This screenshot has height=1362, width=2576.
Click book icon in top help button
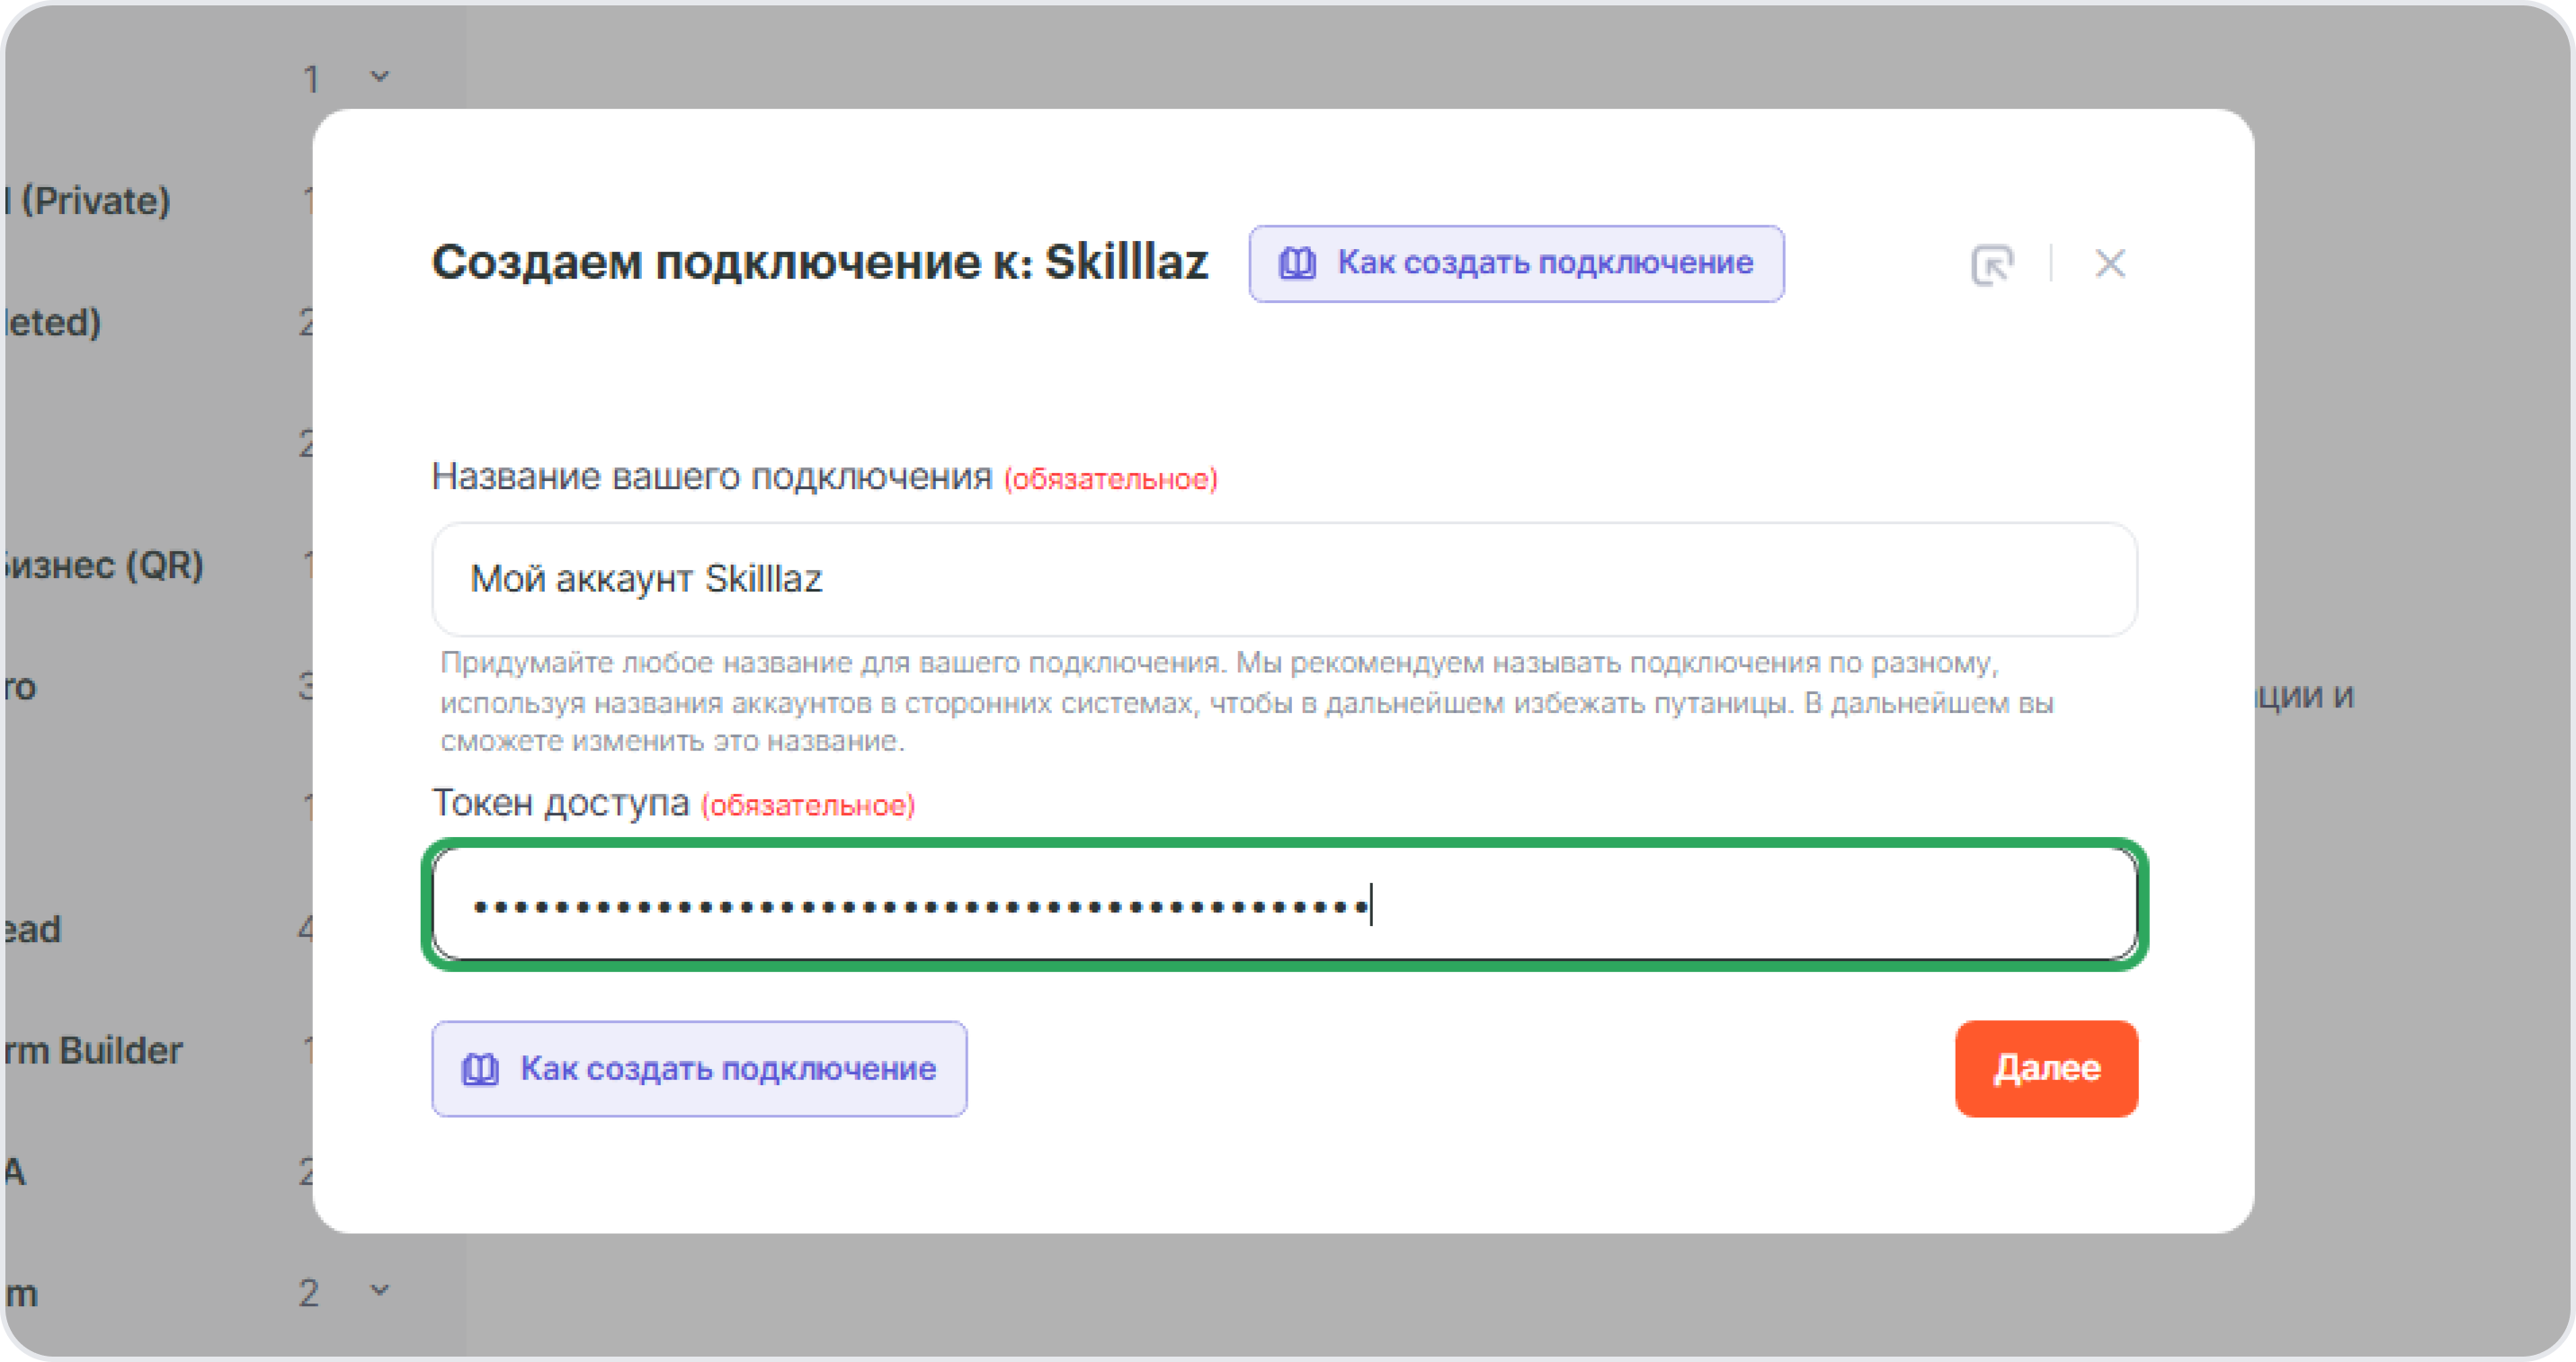coord(1297,264)
